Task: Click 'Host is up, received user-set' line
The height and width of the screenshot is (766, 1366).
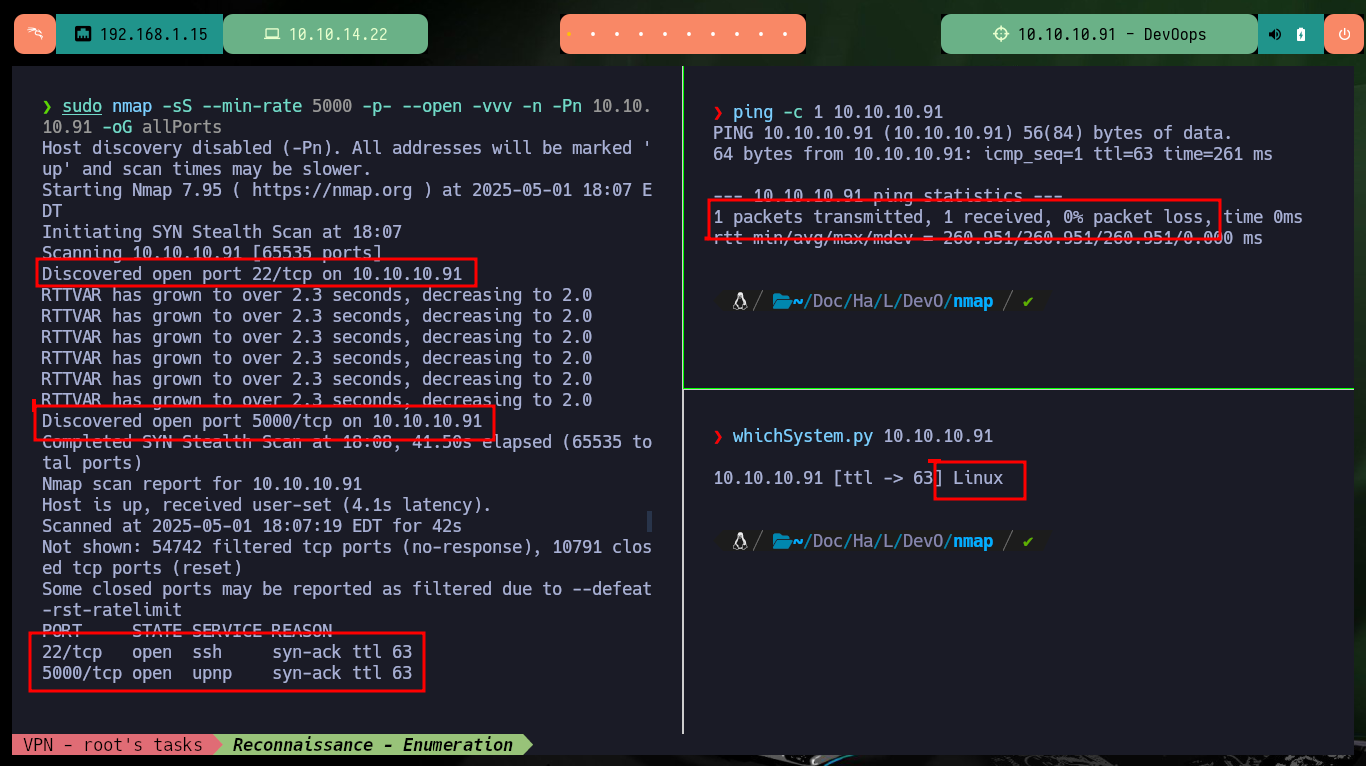Action: point(267,505)
